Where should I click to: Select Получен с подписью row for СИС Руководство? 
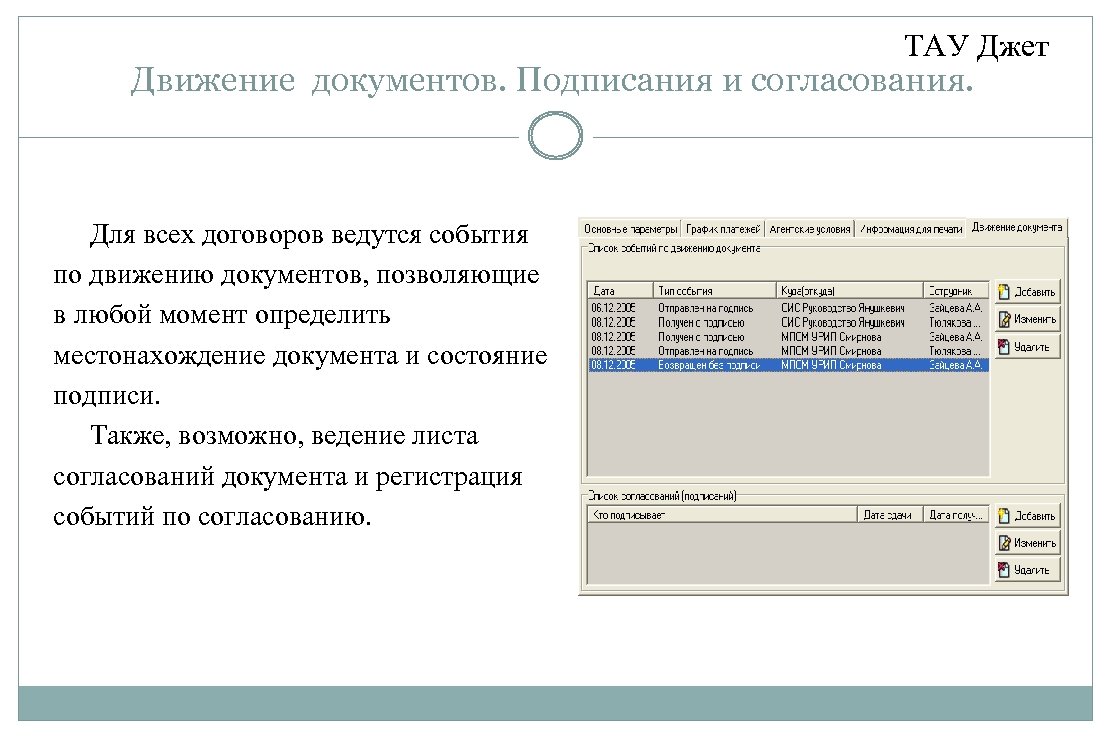788,322
